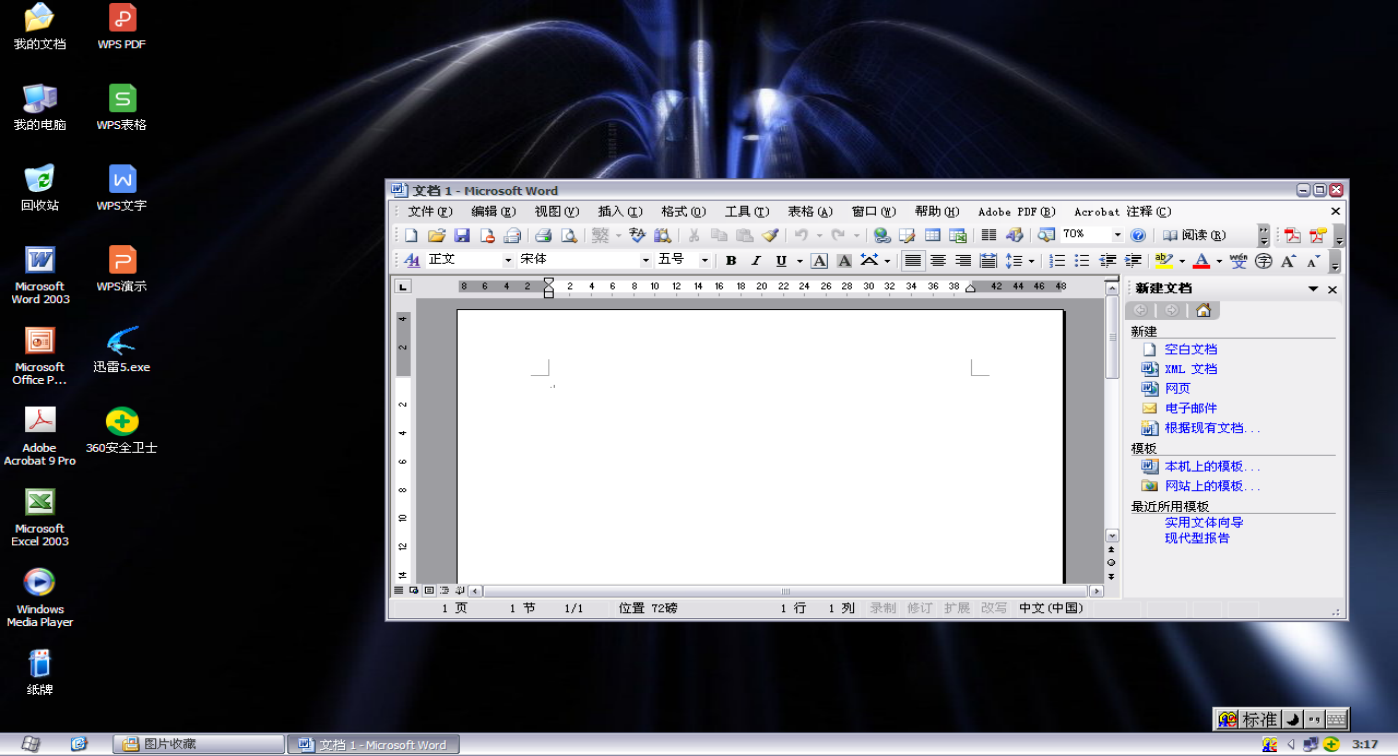Click the Convert to Adobe PDF icon
This screenshot has height=756, width=1398.
pyautogui.click(x=1293, y=236)
